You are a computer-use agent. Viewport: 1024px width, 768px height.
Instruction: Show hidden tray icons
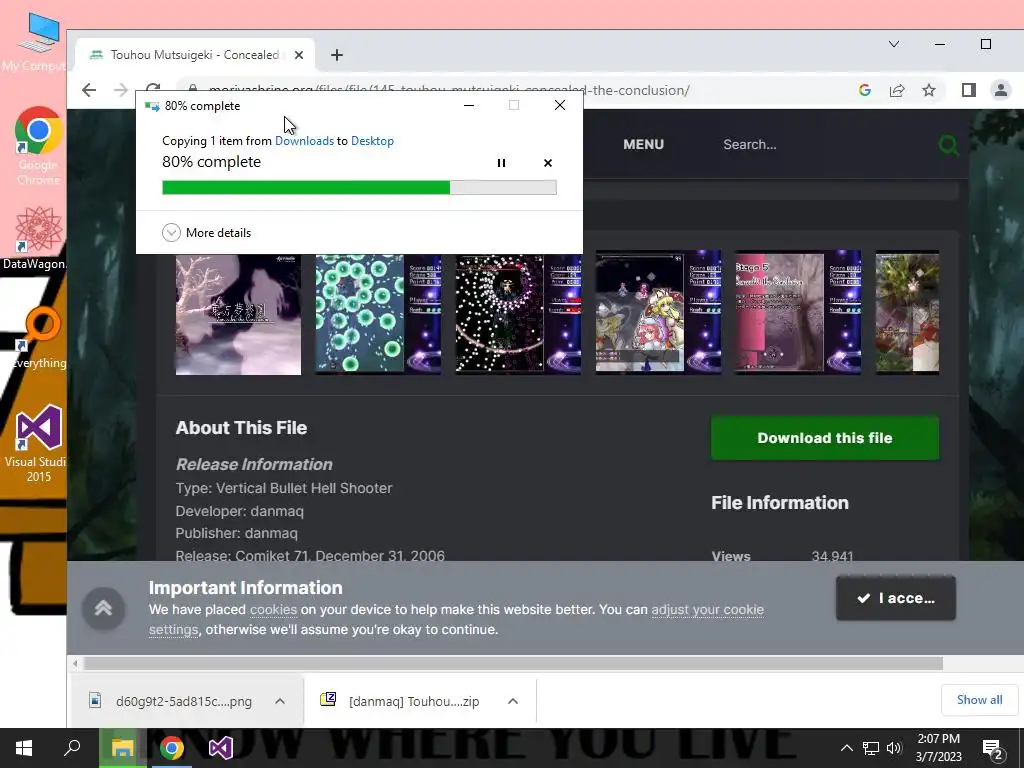pyautogui.click(x=846, y=748)
